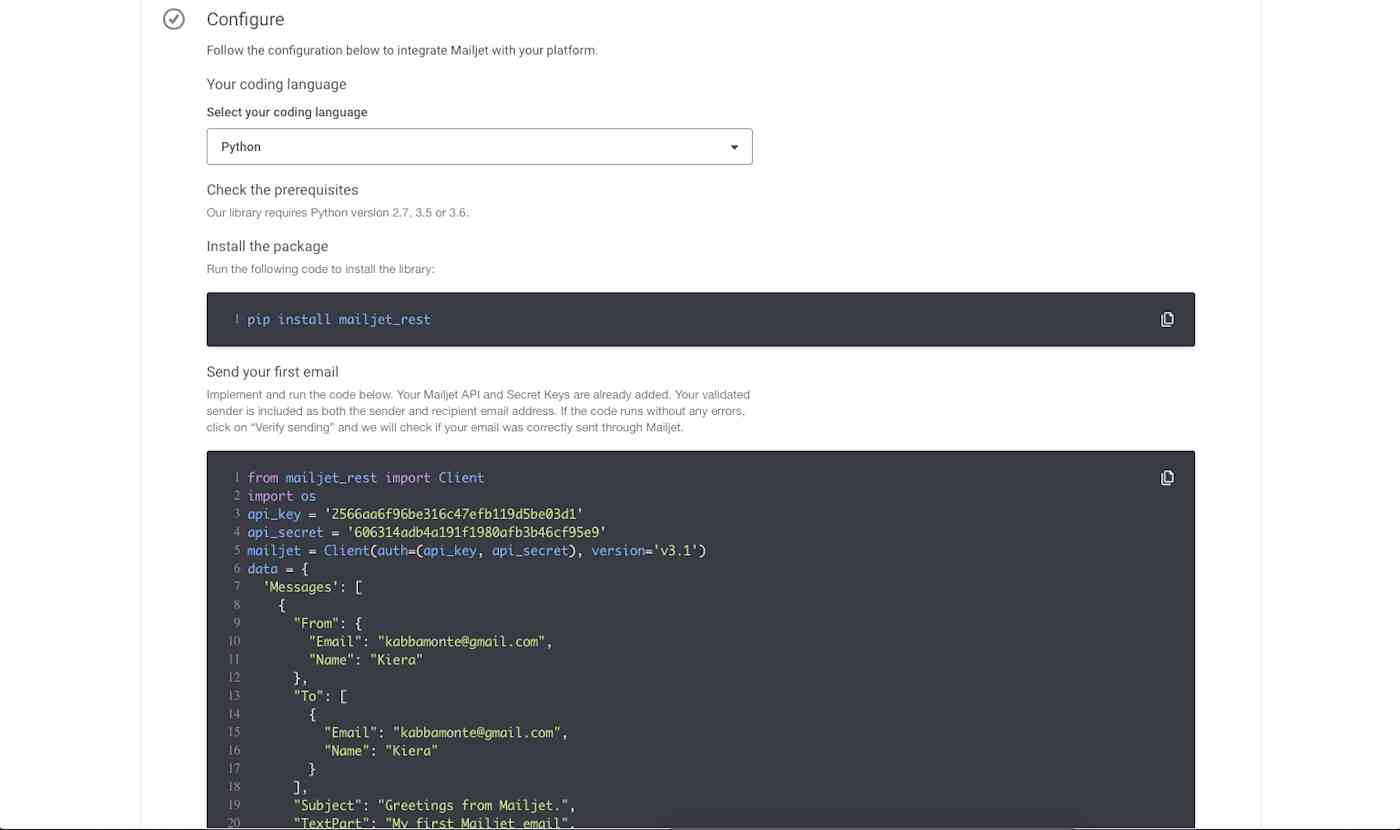Click the 'Send your first email' heading
Screen dimensions: 1400x830
272,372
